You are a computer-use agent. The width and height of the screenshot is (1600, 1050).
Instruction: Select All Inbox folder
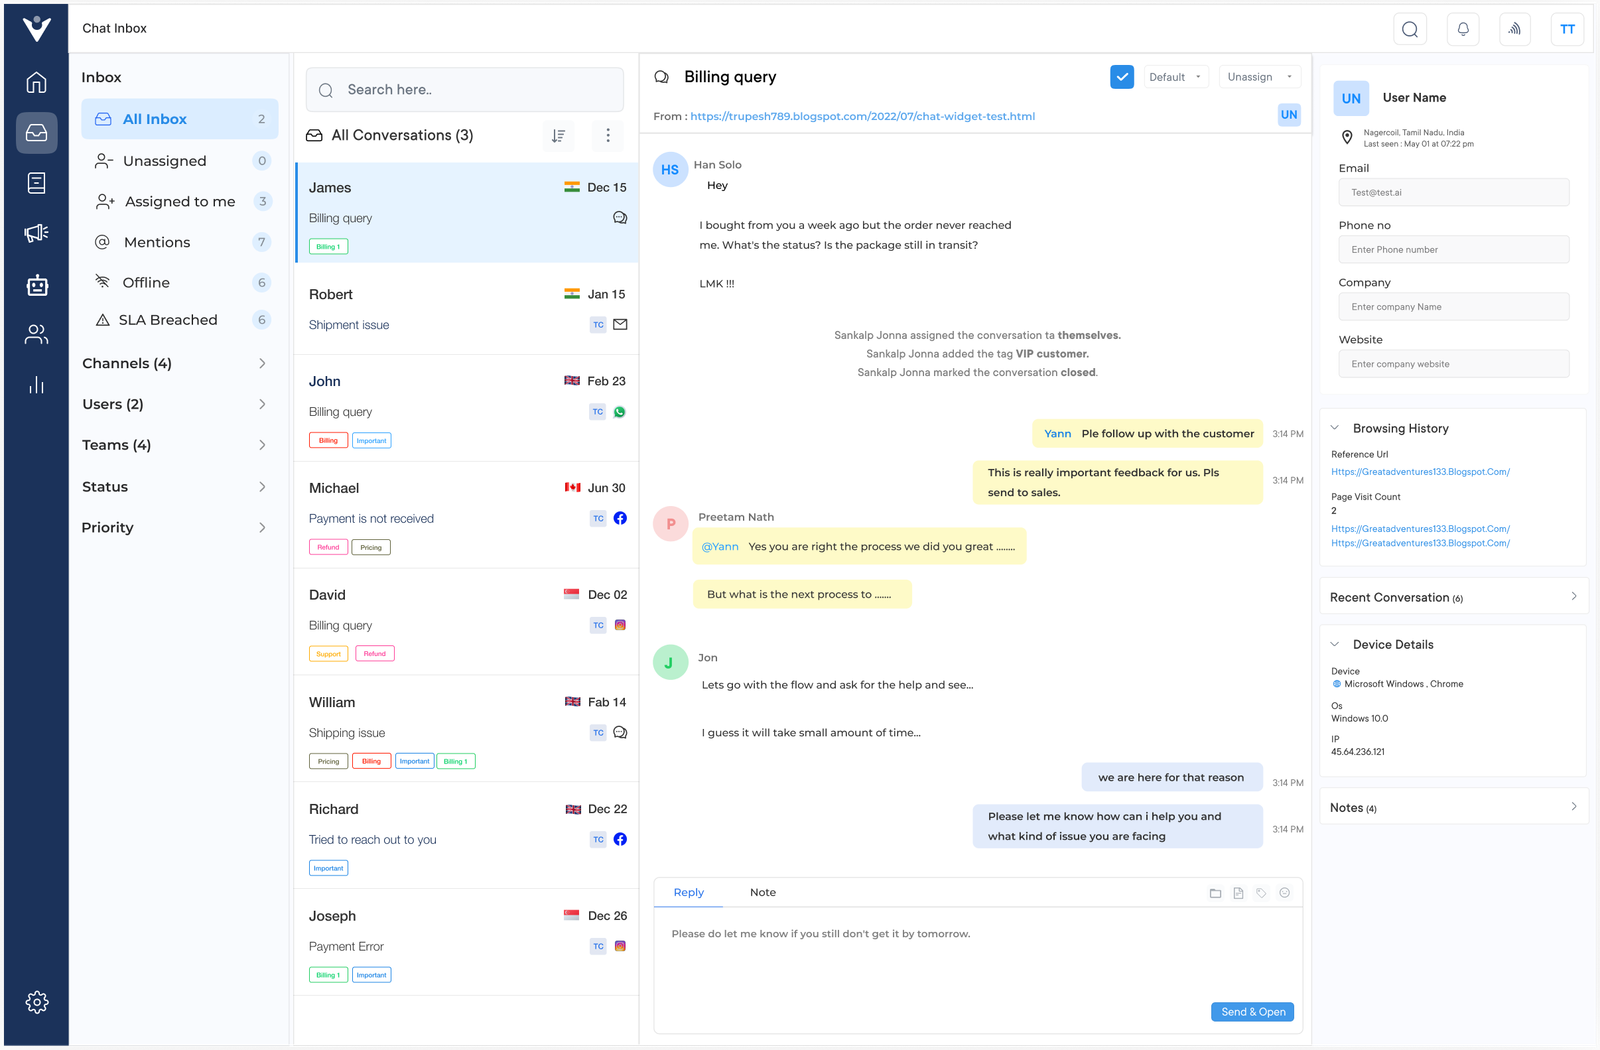pos(180,119)
